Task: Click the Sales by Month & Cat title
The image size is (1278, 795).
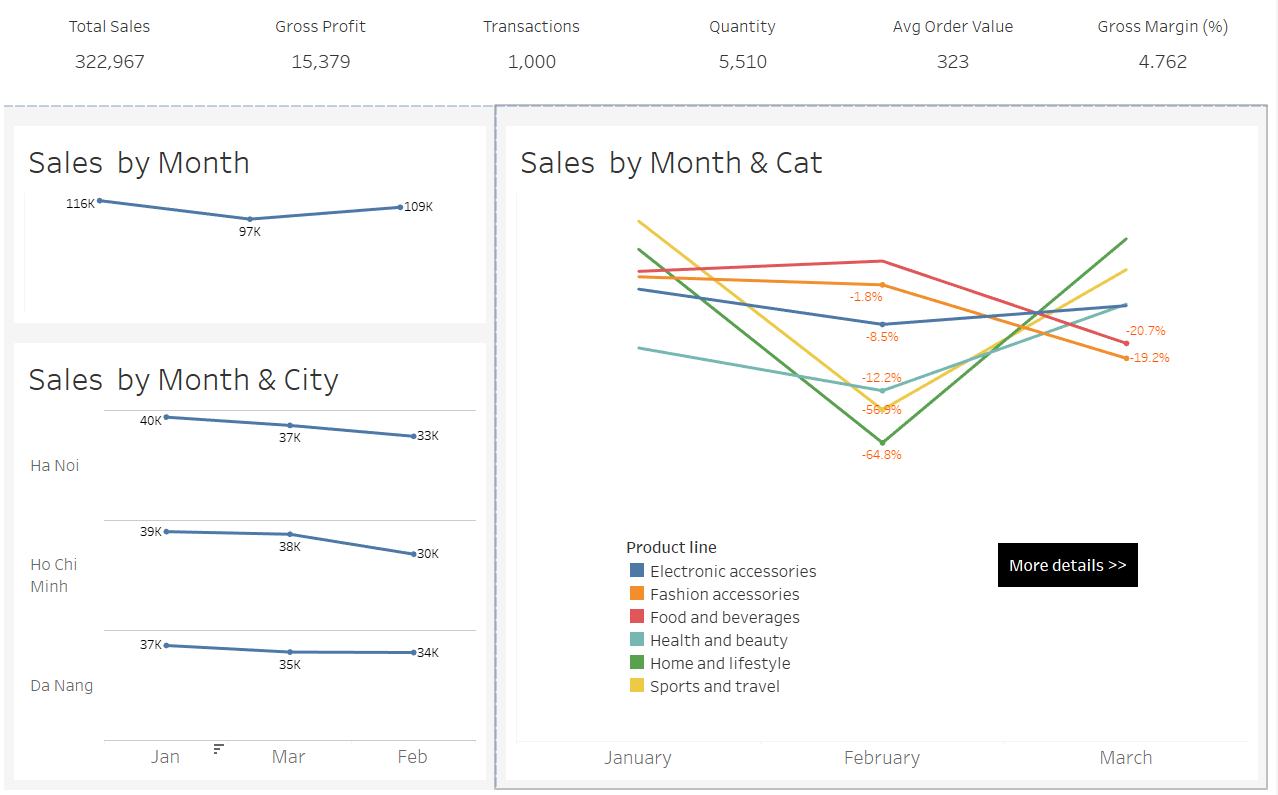Action: [671, 163]
